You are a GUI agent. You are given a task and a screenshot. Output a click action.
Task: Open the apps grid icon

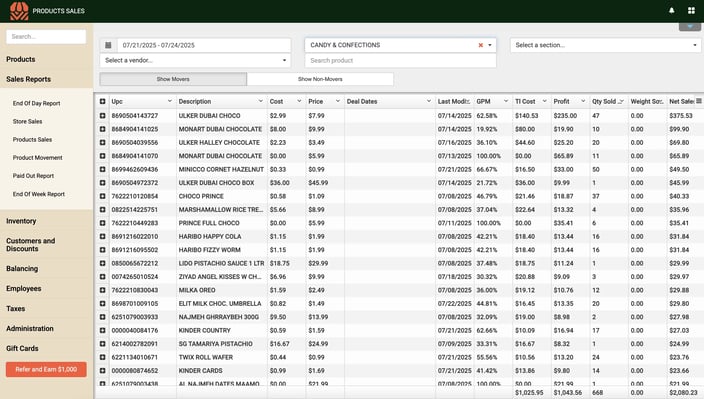(691, 10)
